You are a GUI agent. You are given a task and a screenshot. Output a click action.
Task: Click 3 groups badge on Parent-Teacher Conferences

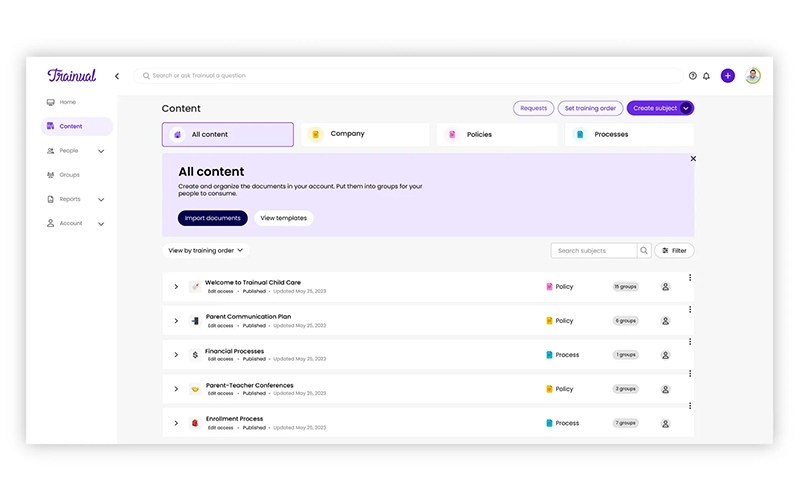click(626, 389)
